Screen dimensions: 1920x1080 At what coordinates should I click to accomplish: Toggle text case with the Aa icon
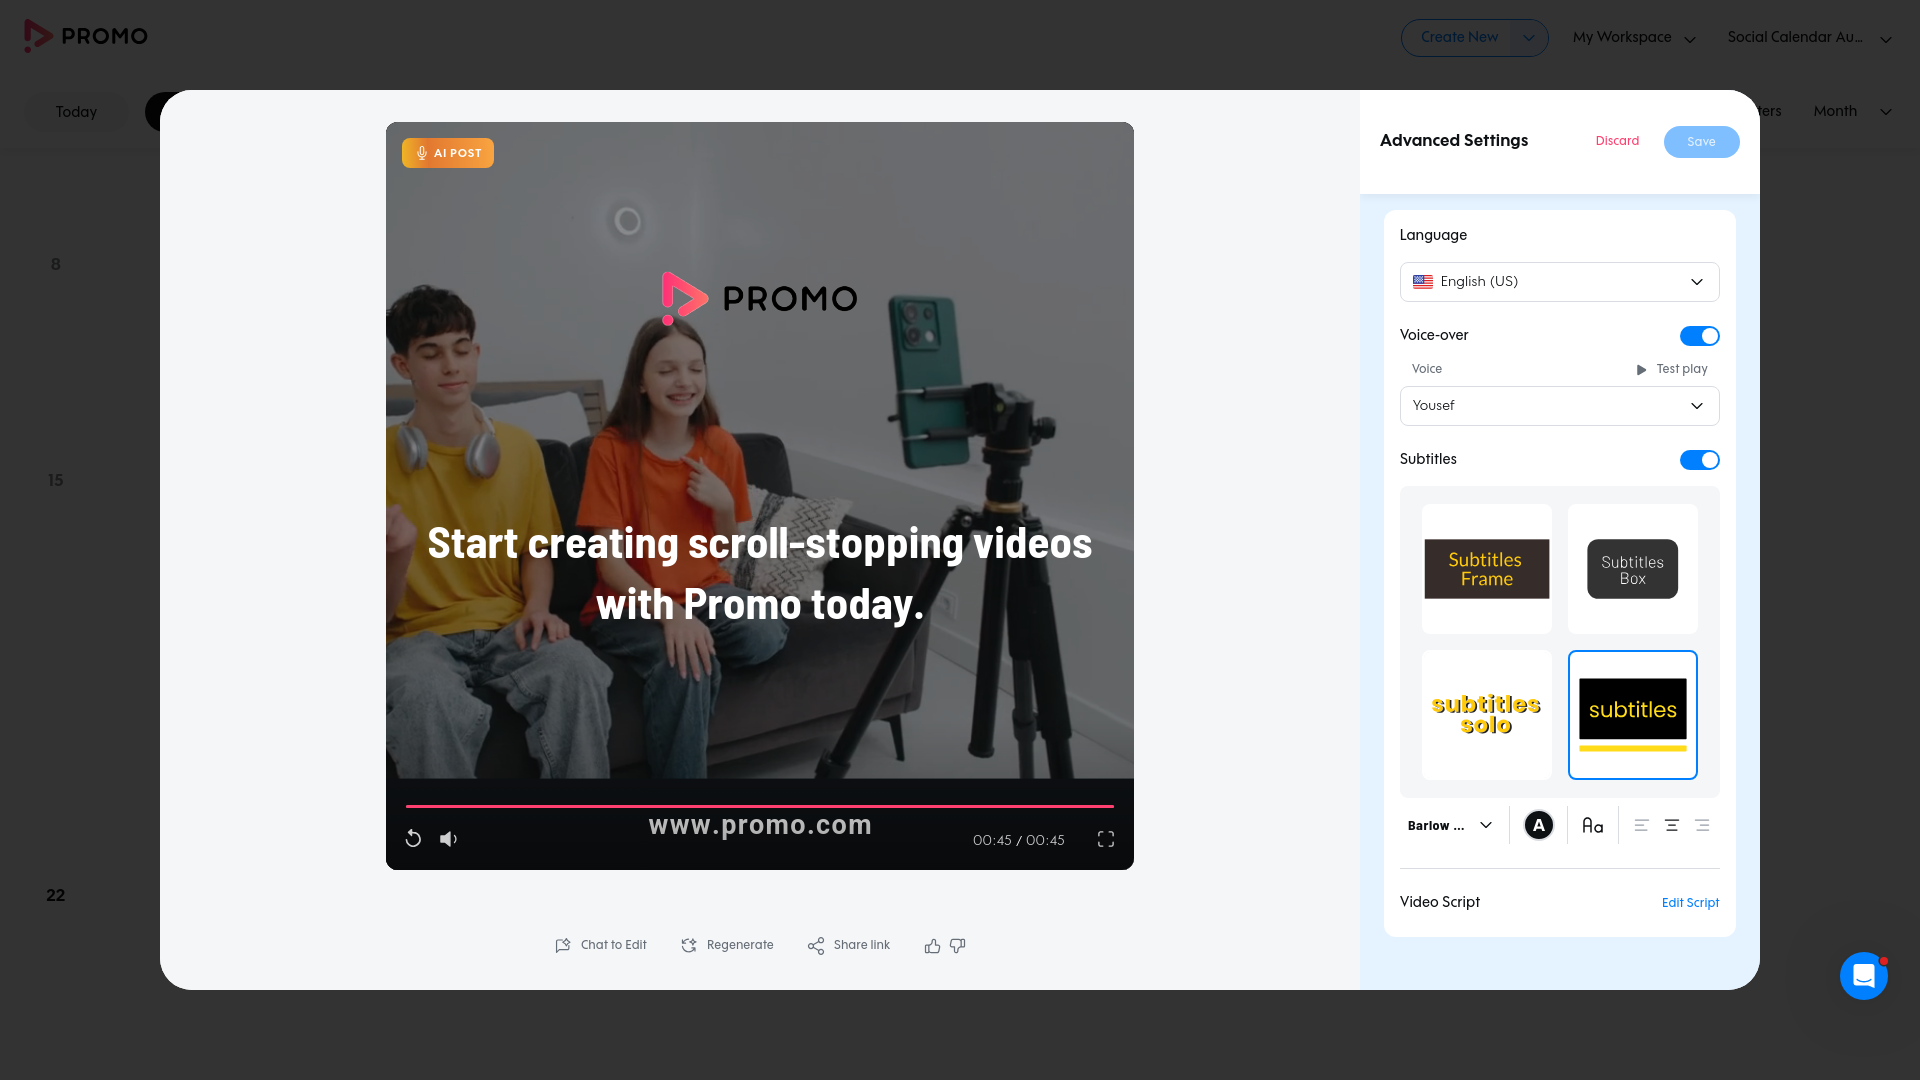click(1593, 825)
